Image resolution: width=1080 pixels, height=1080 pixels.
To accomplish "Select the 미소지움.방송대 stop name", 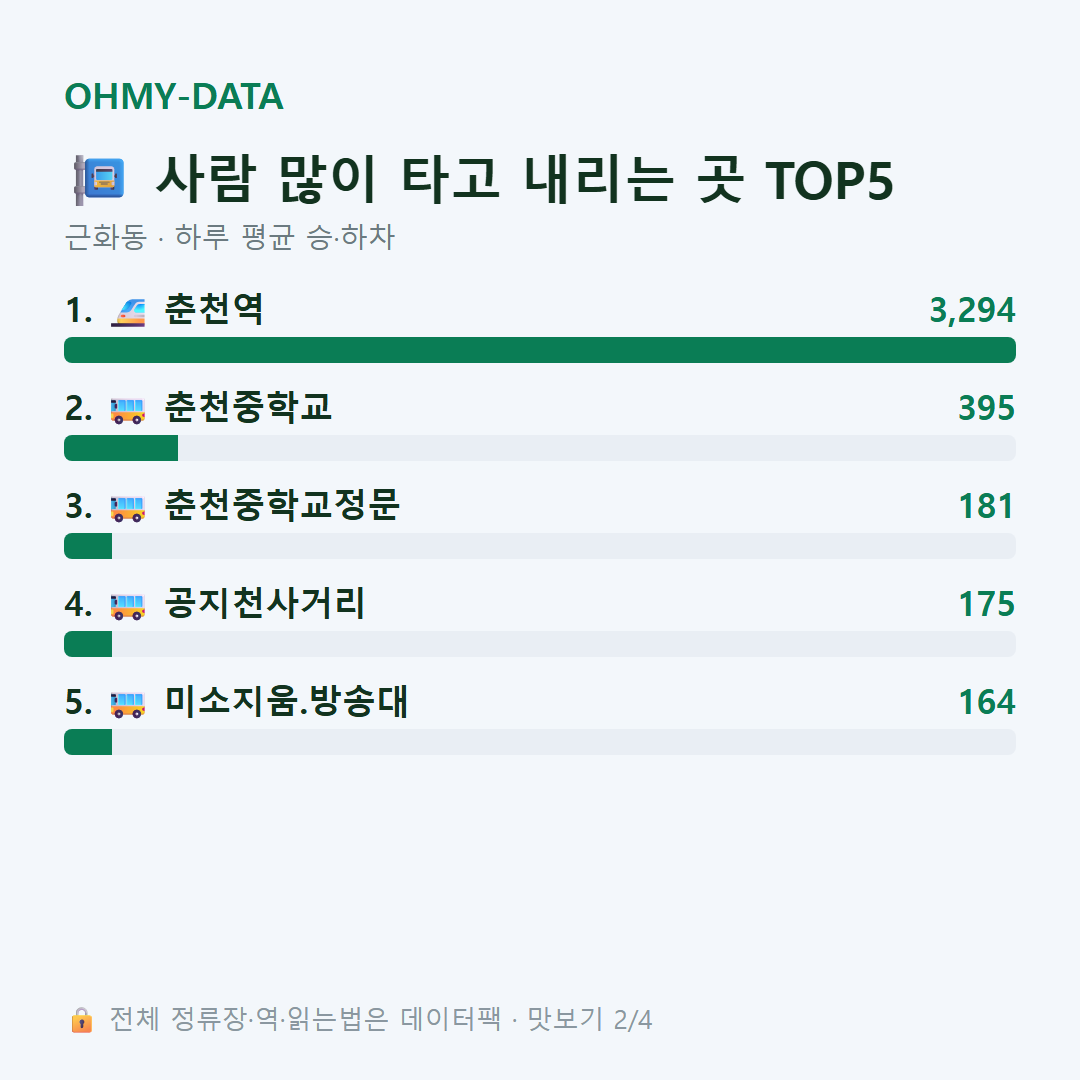I will (x=286, y=701).
